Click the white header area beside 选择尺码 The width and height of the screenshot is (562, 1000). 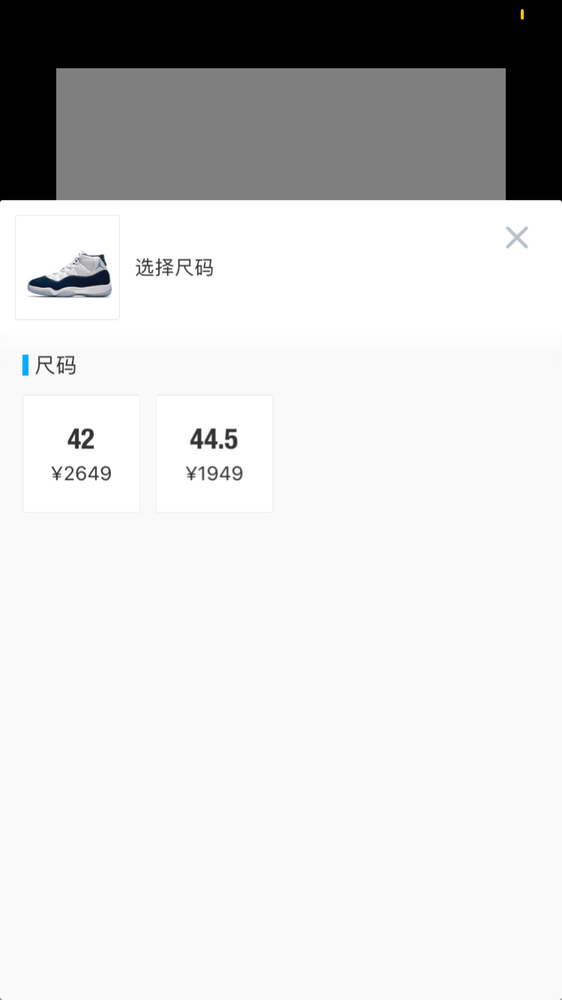[357, 268]
